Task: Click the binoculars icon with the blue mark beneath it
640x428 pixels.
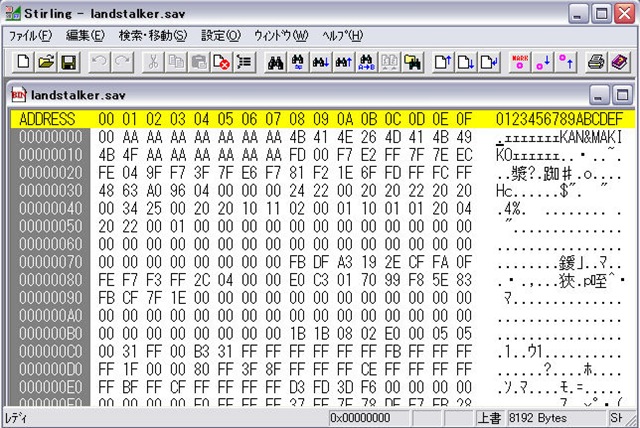Action: pos(298,62)
